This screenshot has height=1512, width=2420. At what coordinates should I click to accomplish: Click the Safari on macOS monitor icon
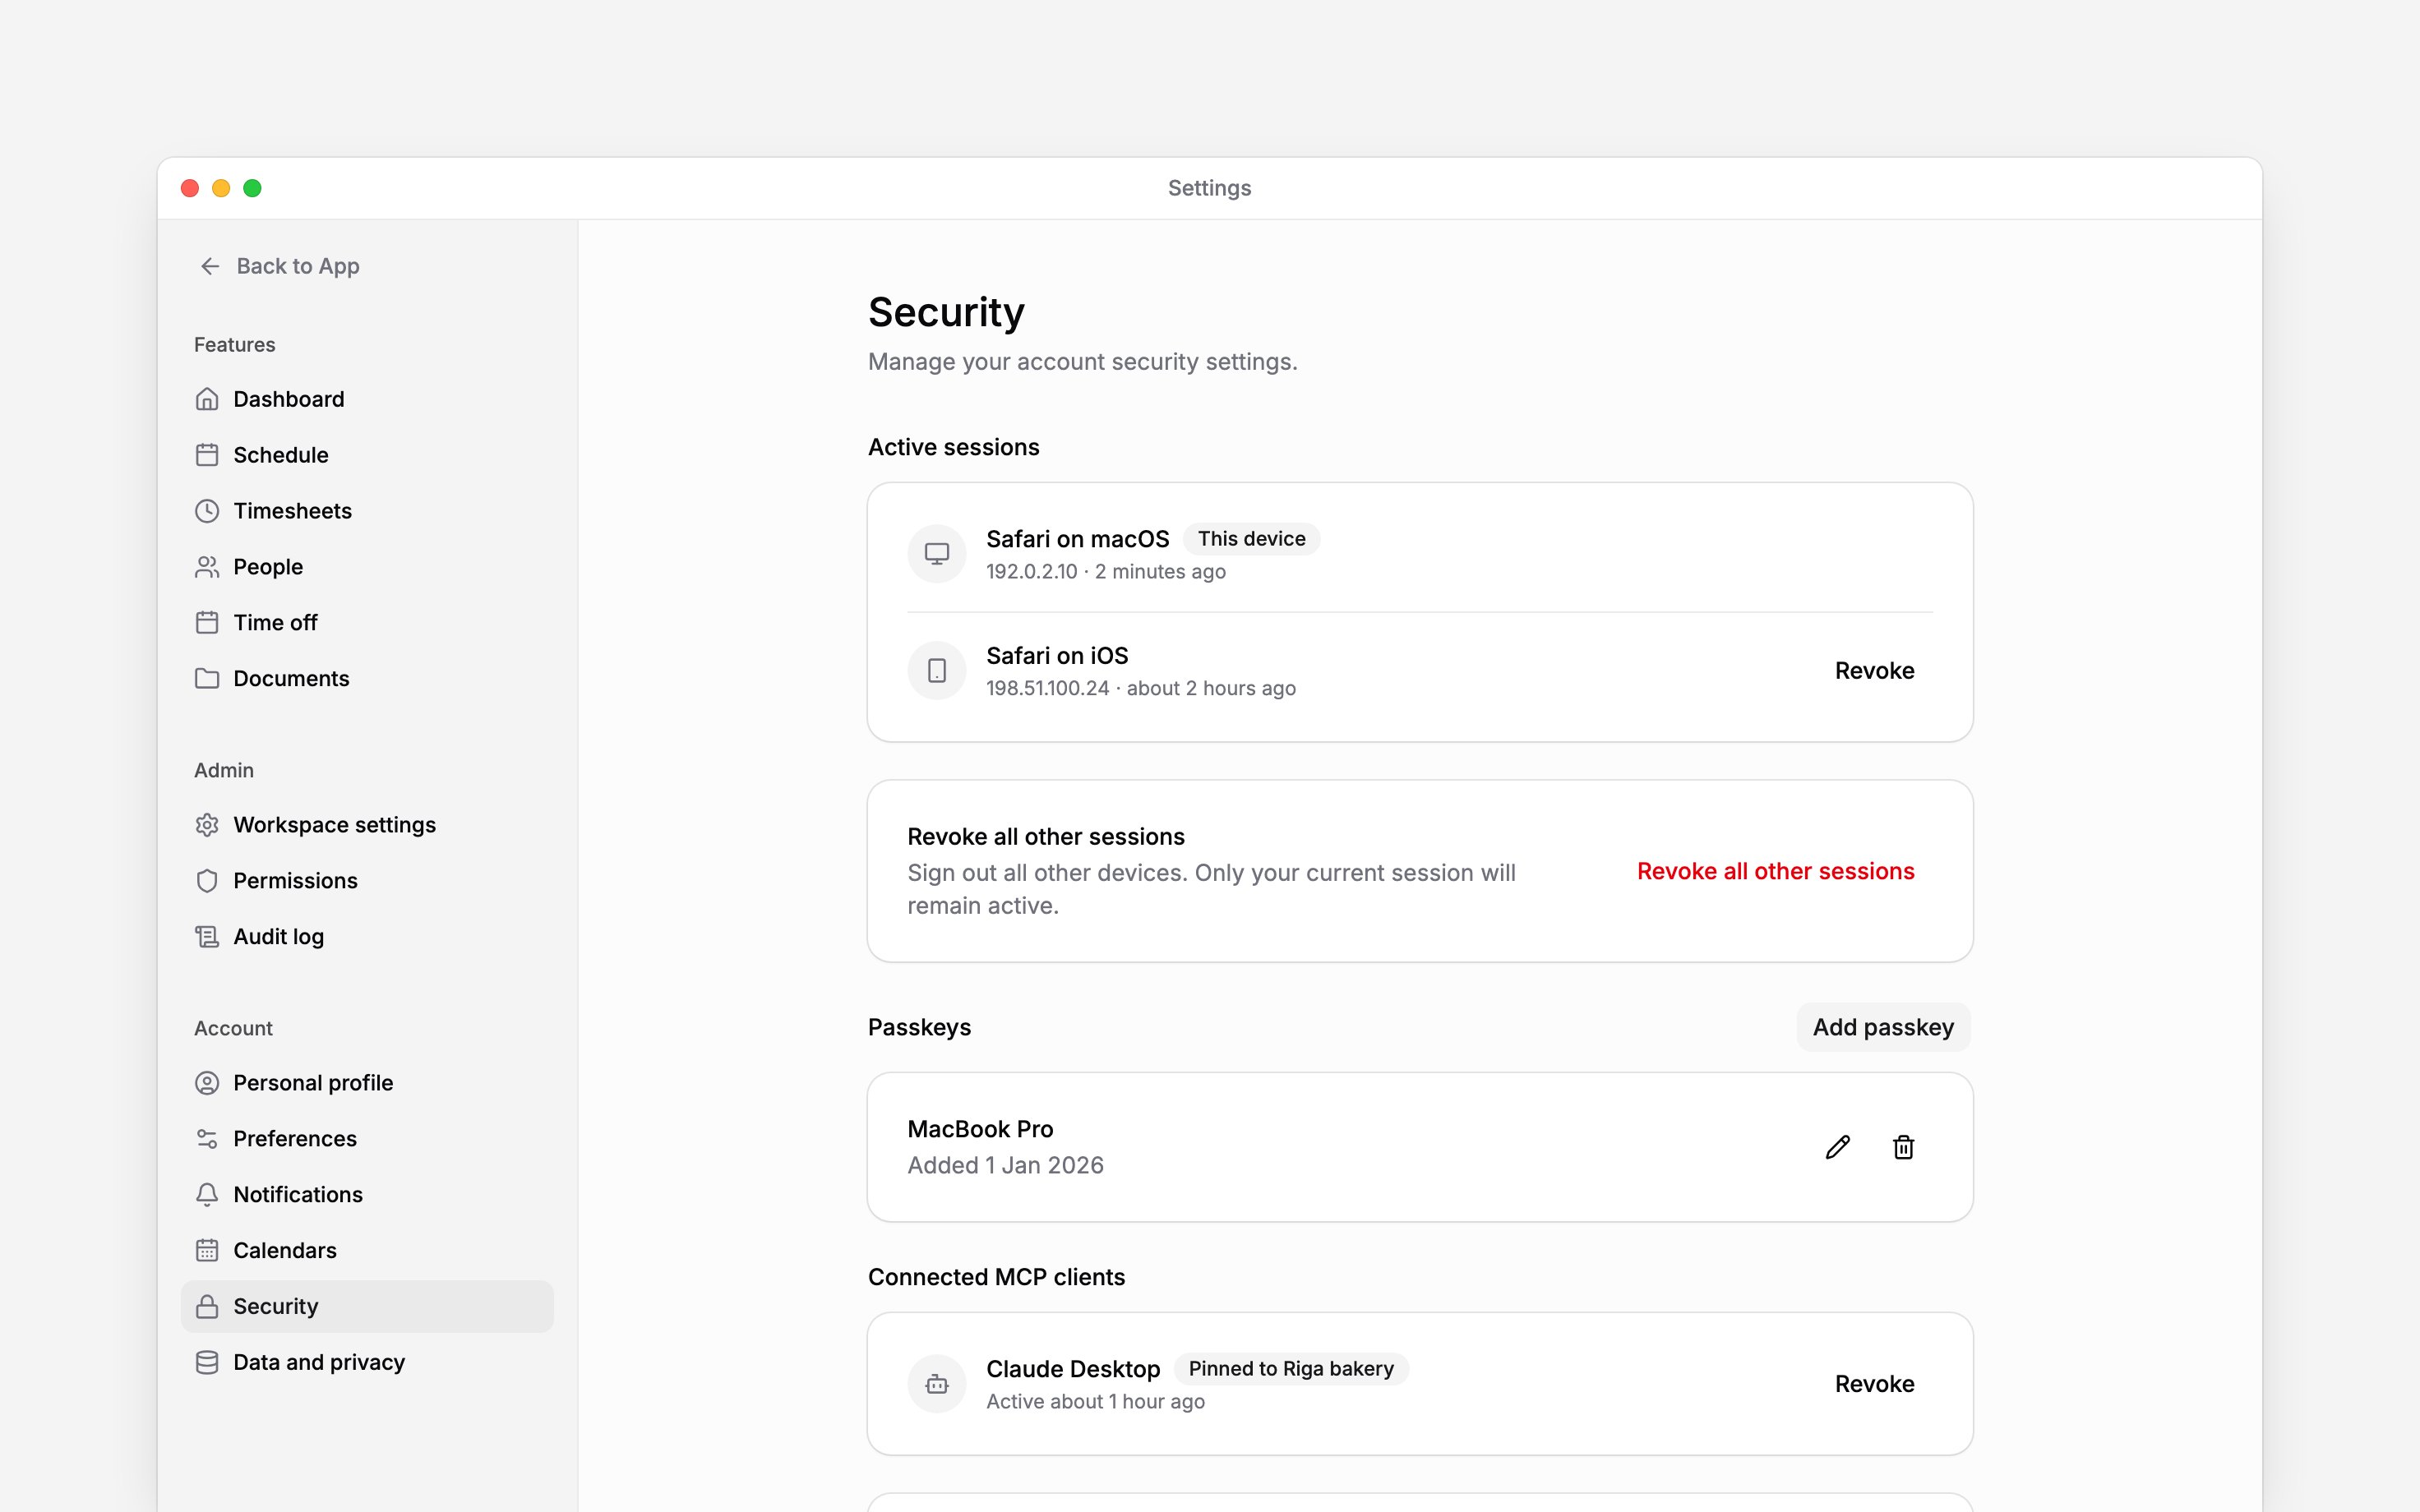coord(936,553)
